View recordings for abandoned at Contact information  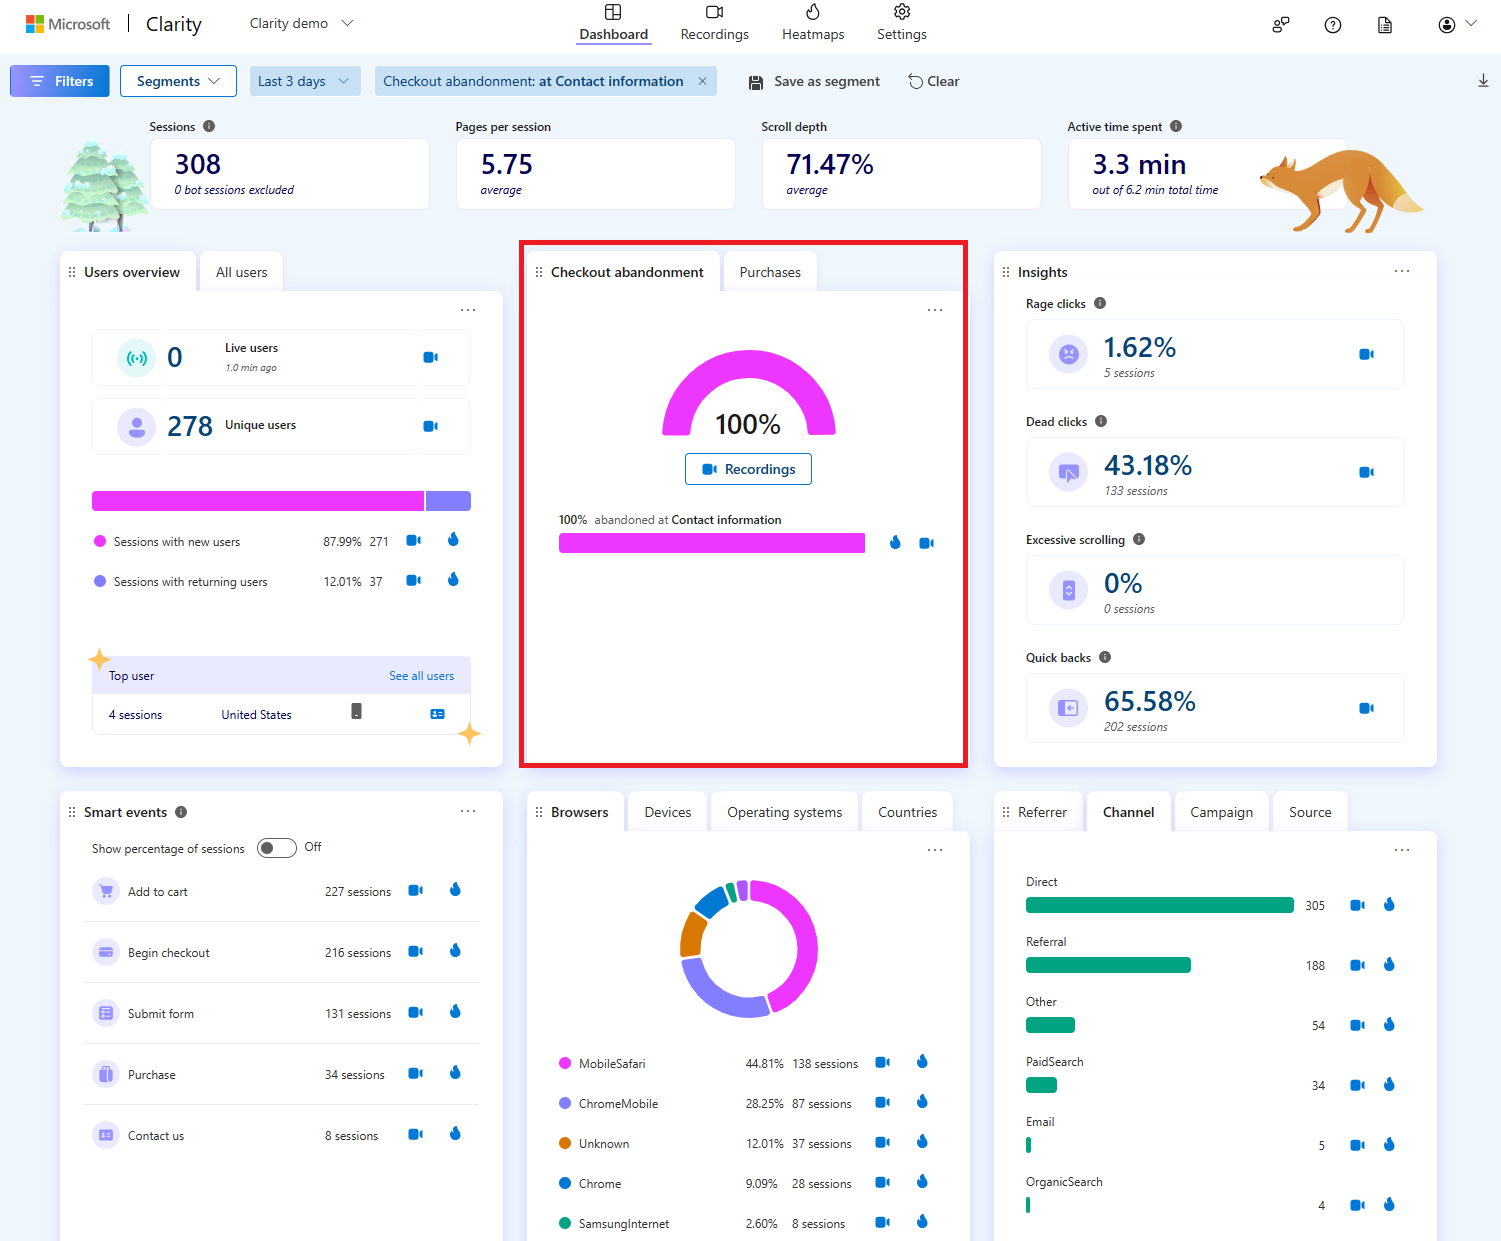(x=927, y=543)
